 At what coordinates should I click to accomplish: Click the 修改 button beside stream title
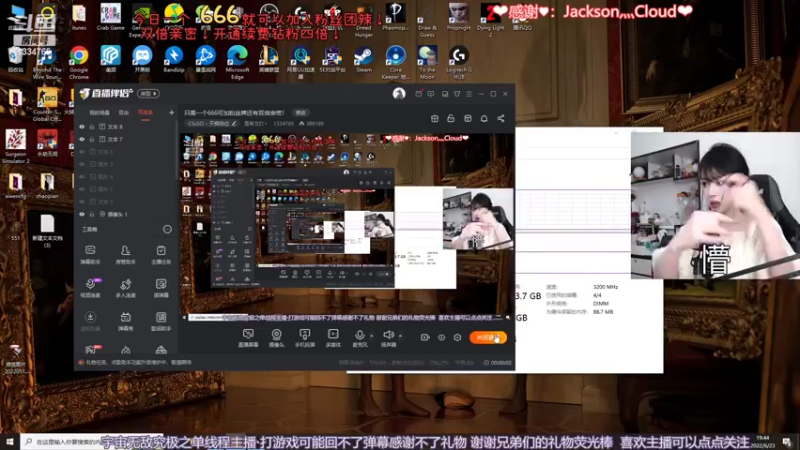[x=301, y=112]
